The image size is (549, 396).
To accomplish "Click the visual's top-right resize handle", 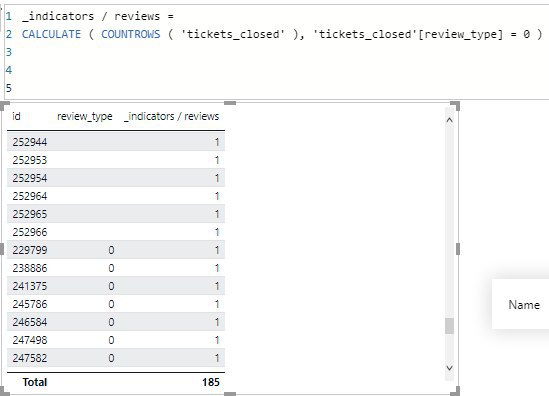I will [455, 106].
